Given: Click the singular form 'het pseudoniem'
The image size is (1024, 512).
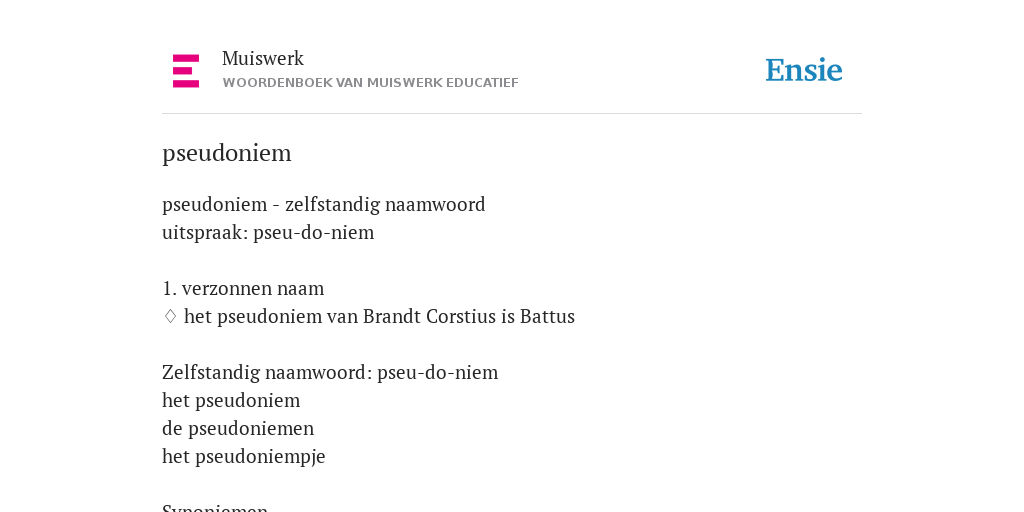Looking at the screenshot, I should coord(231,400).
